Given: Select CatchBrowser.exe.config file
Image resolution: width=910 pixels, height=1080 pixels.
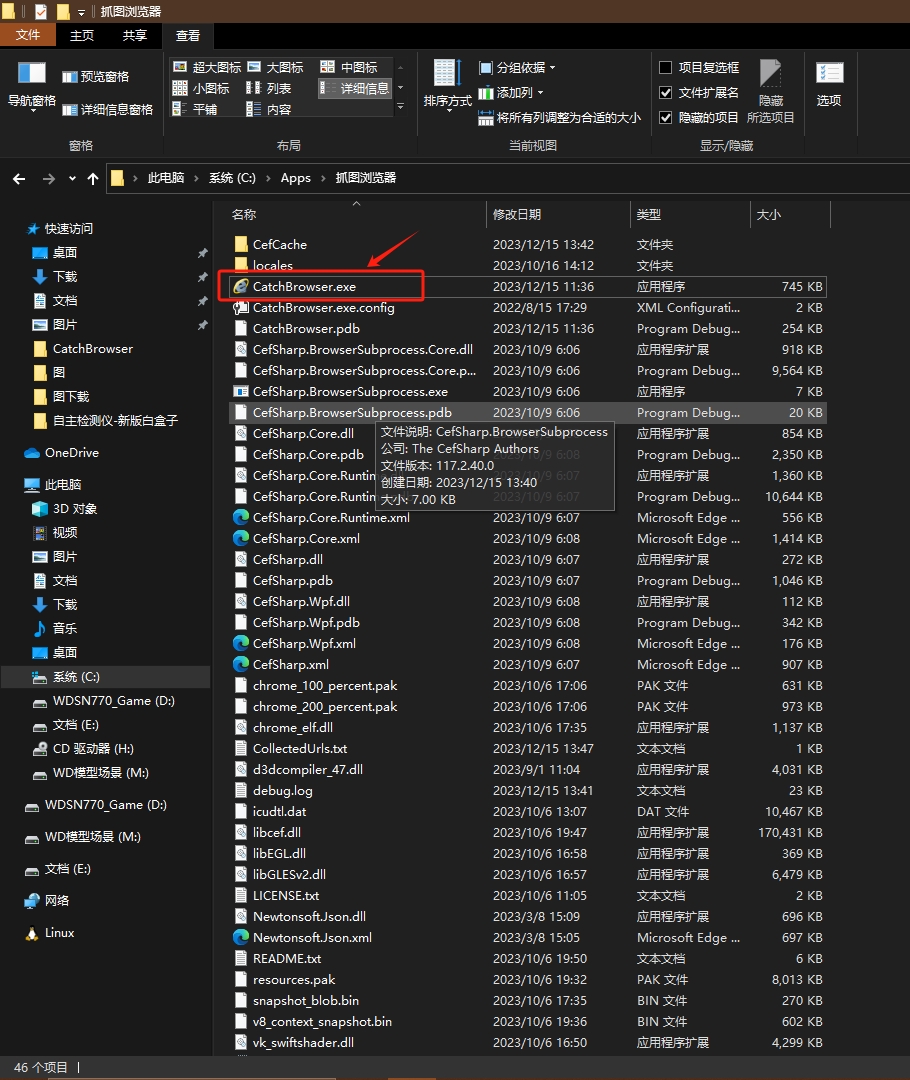Looking at the screenshot, I should click(x=527, y=307).
